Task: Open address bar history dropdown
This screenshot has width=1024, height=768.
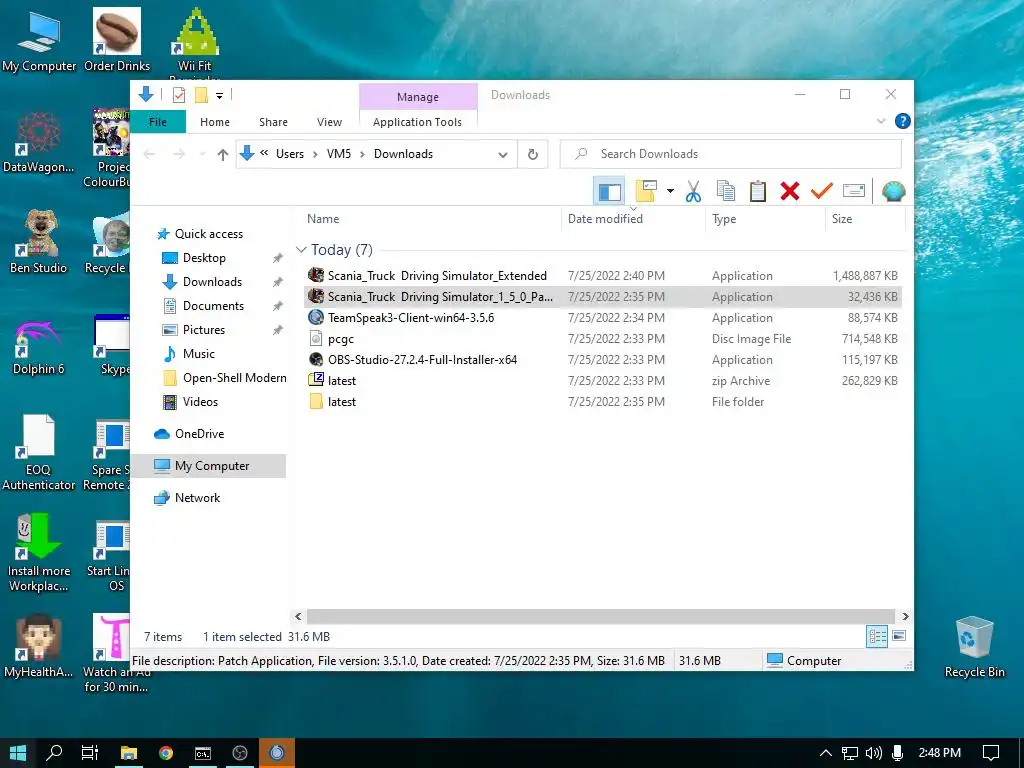Action: (503, 155)
